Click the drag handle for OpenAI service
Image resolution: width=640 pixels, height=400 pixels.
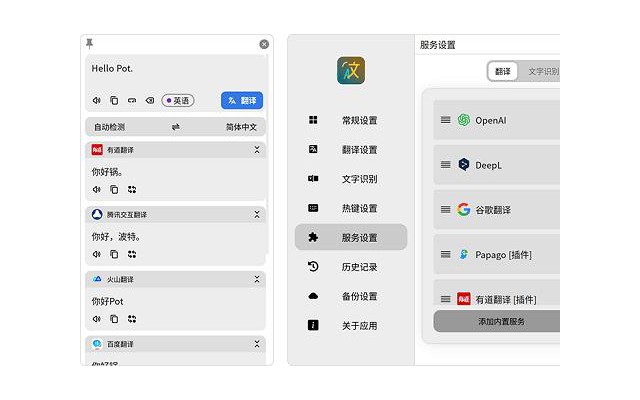pos(446,120)
